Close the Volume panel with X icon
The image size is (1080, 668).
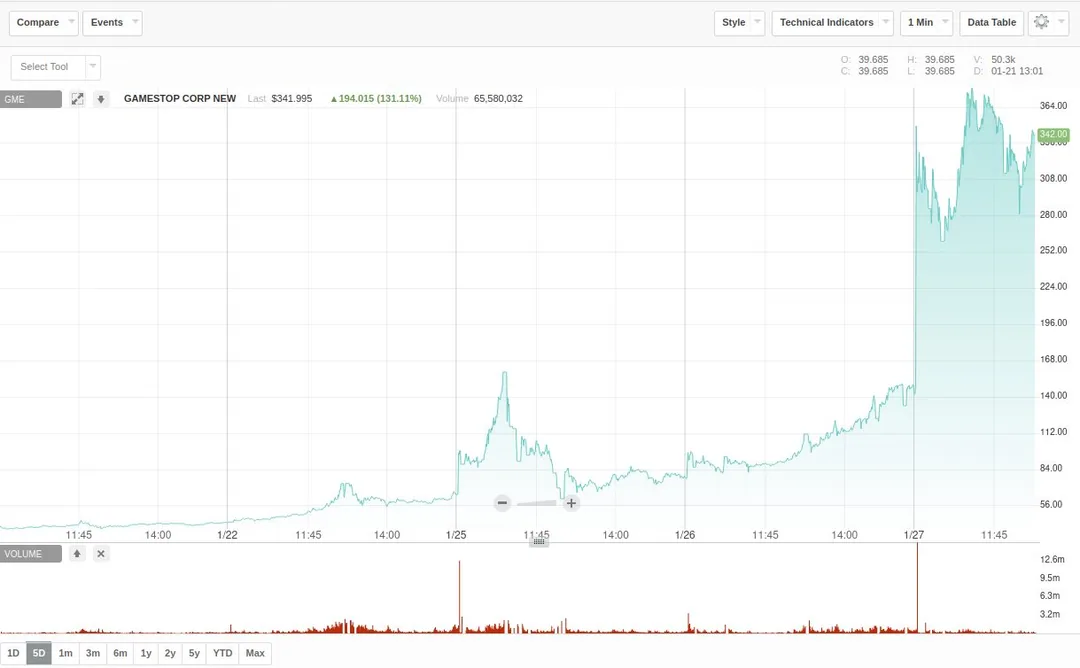(101, 554)
